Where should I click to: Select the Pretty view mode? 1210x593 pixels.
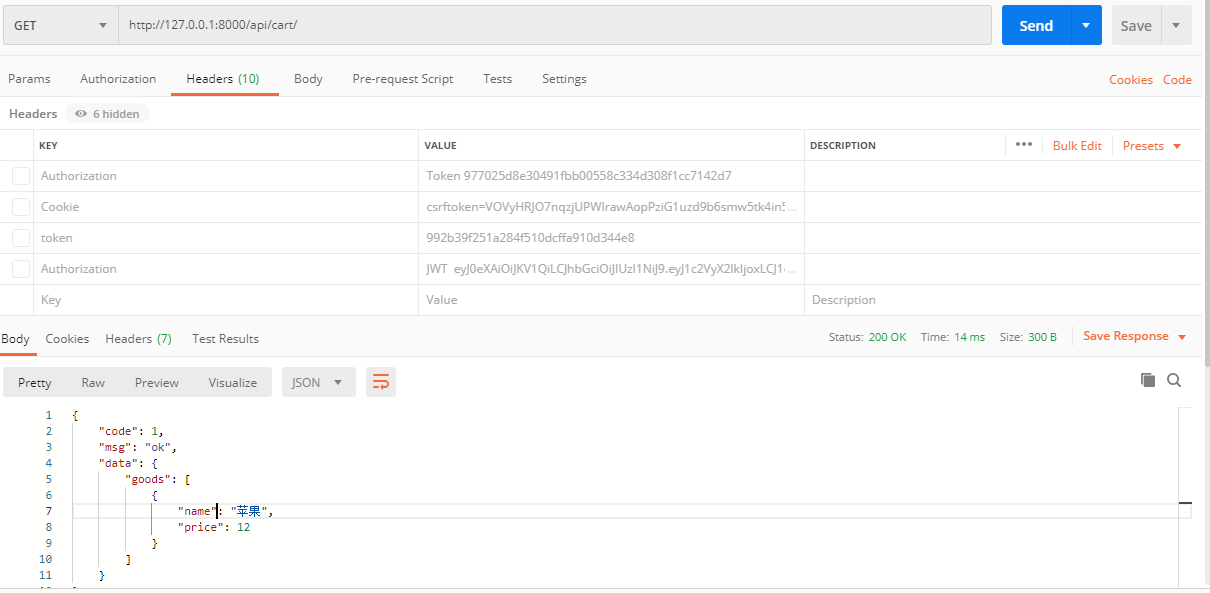point(35,382)
